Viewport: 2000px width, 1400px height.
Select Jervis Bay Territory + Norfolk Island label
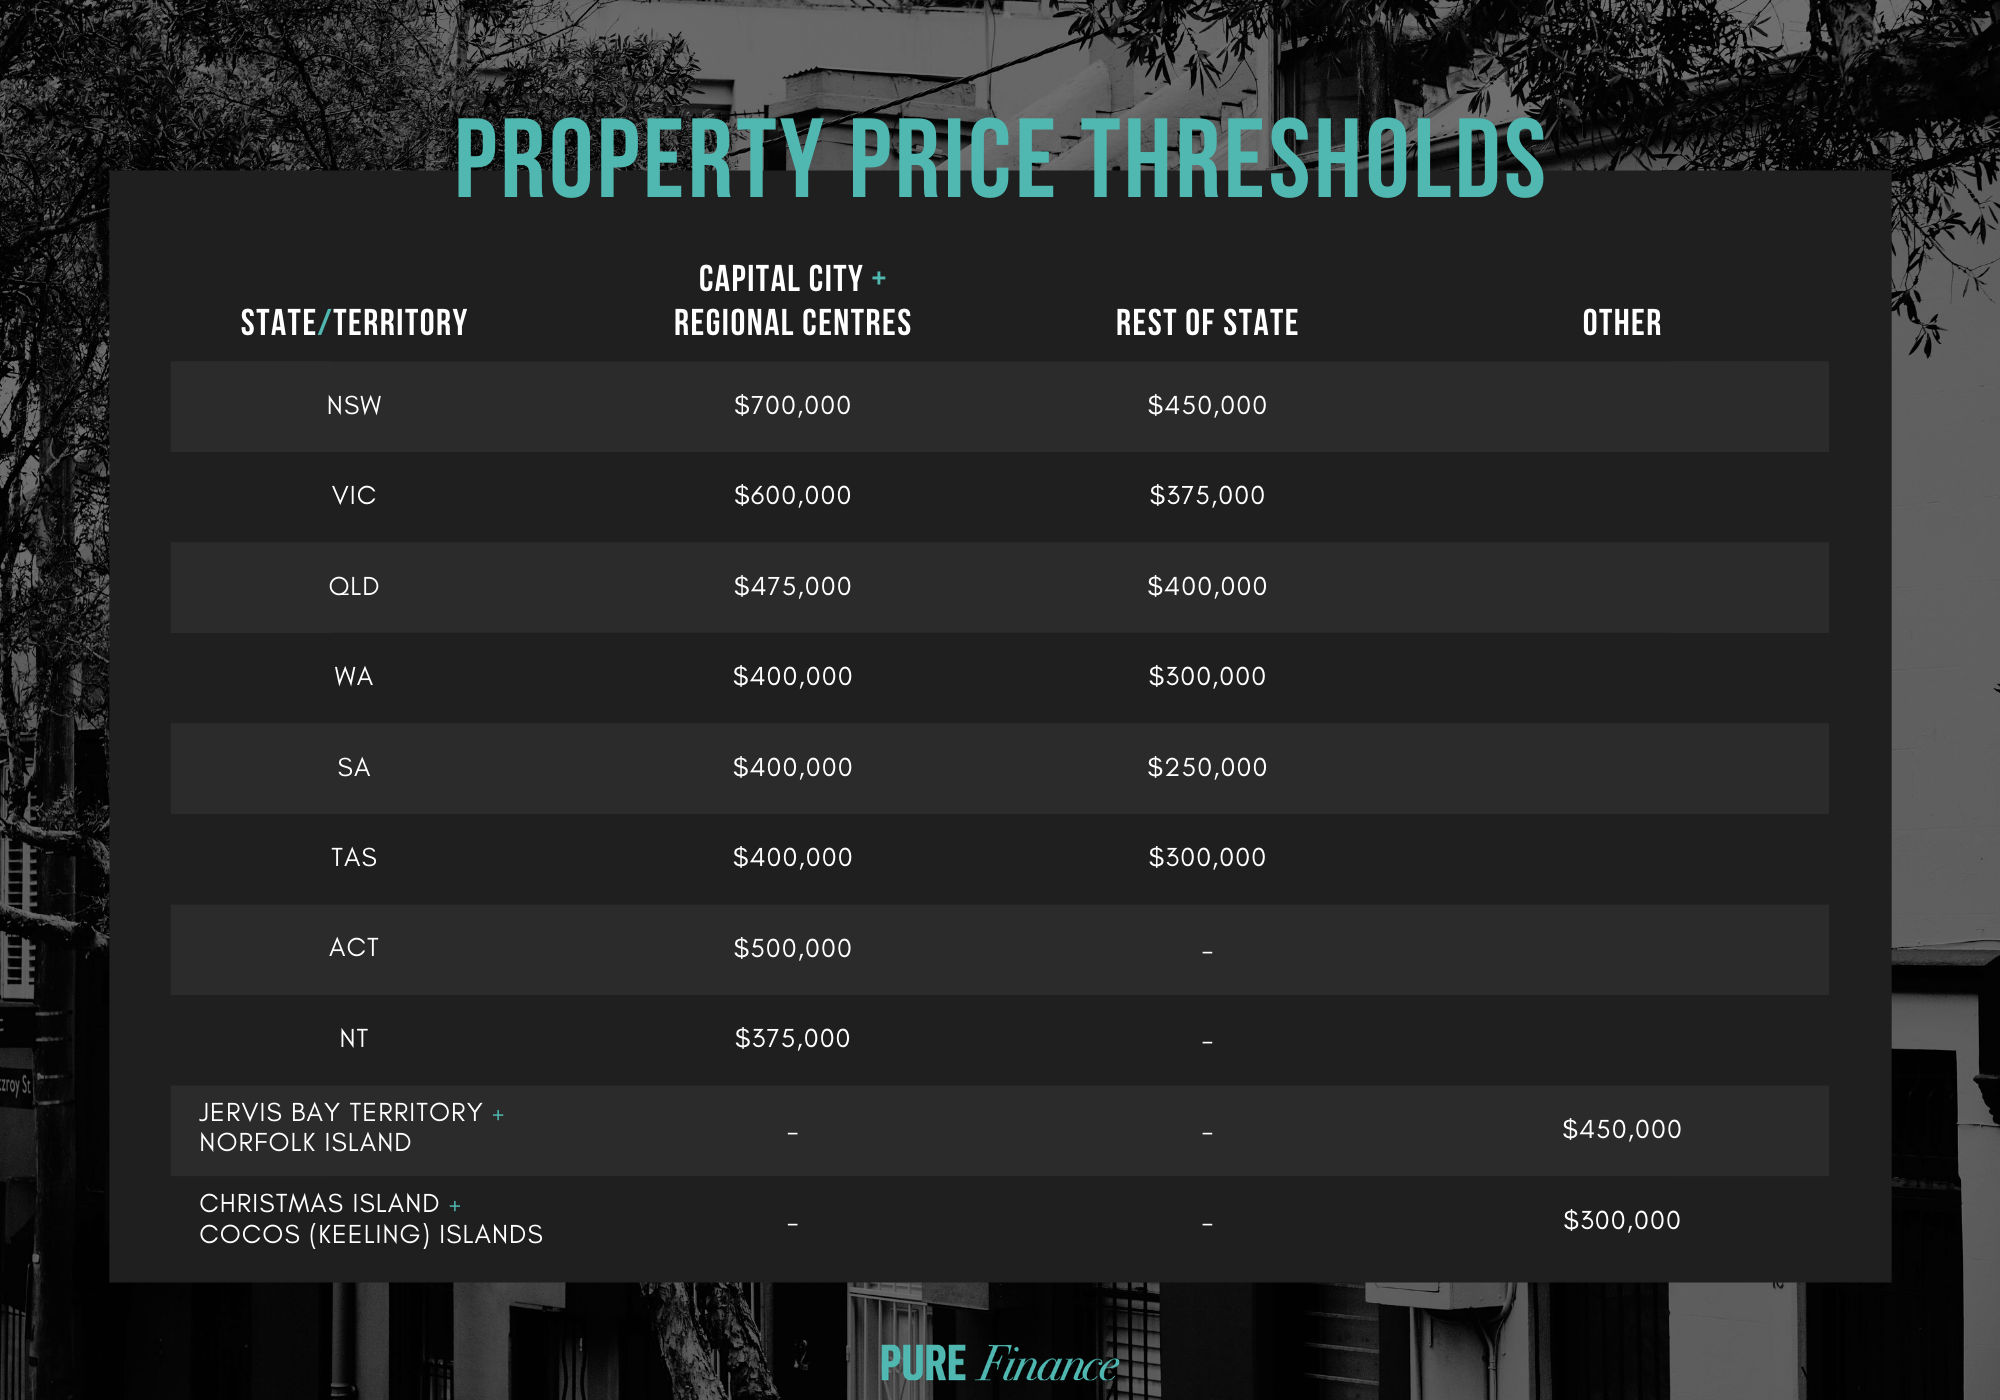tap(351, 1128)
